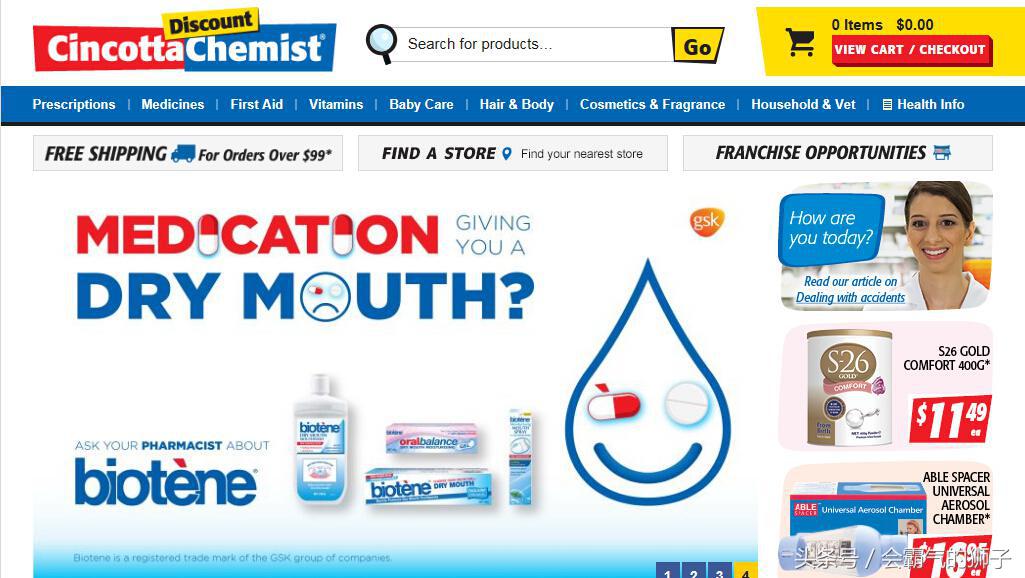The width and height of the screenshot is (1025, 578).
Task: Click the Health Info list icon
Action: click(887, 105)
